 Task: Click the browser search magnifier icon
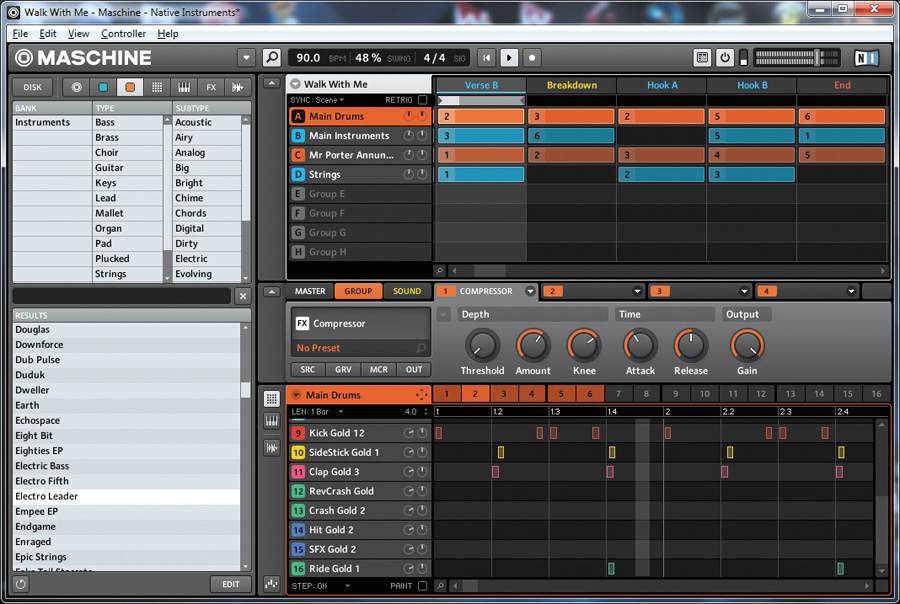tap(272, 58)
